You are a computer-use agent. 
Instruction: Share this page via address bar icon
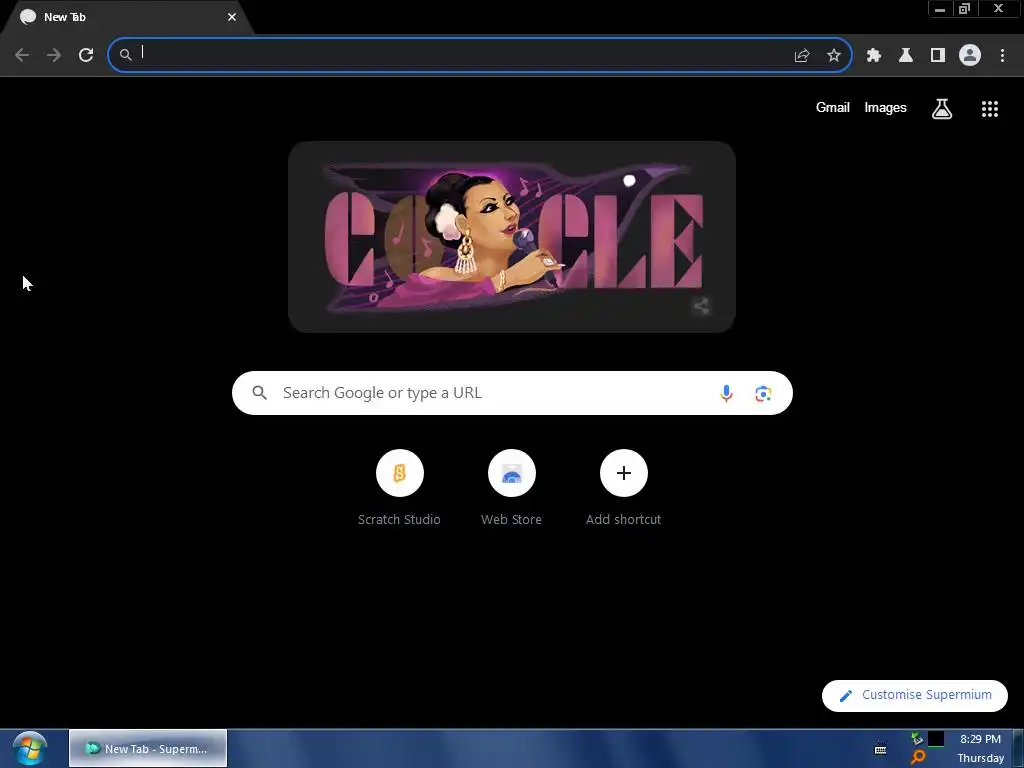802,56
